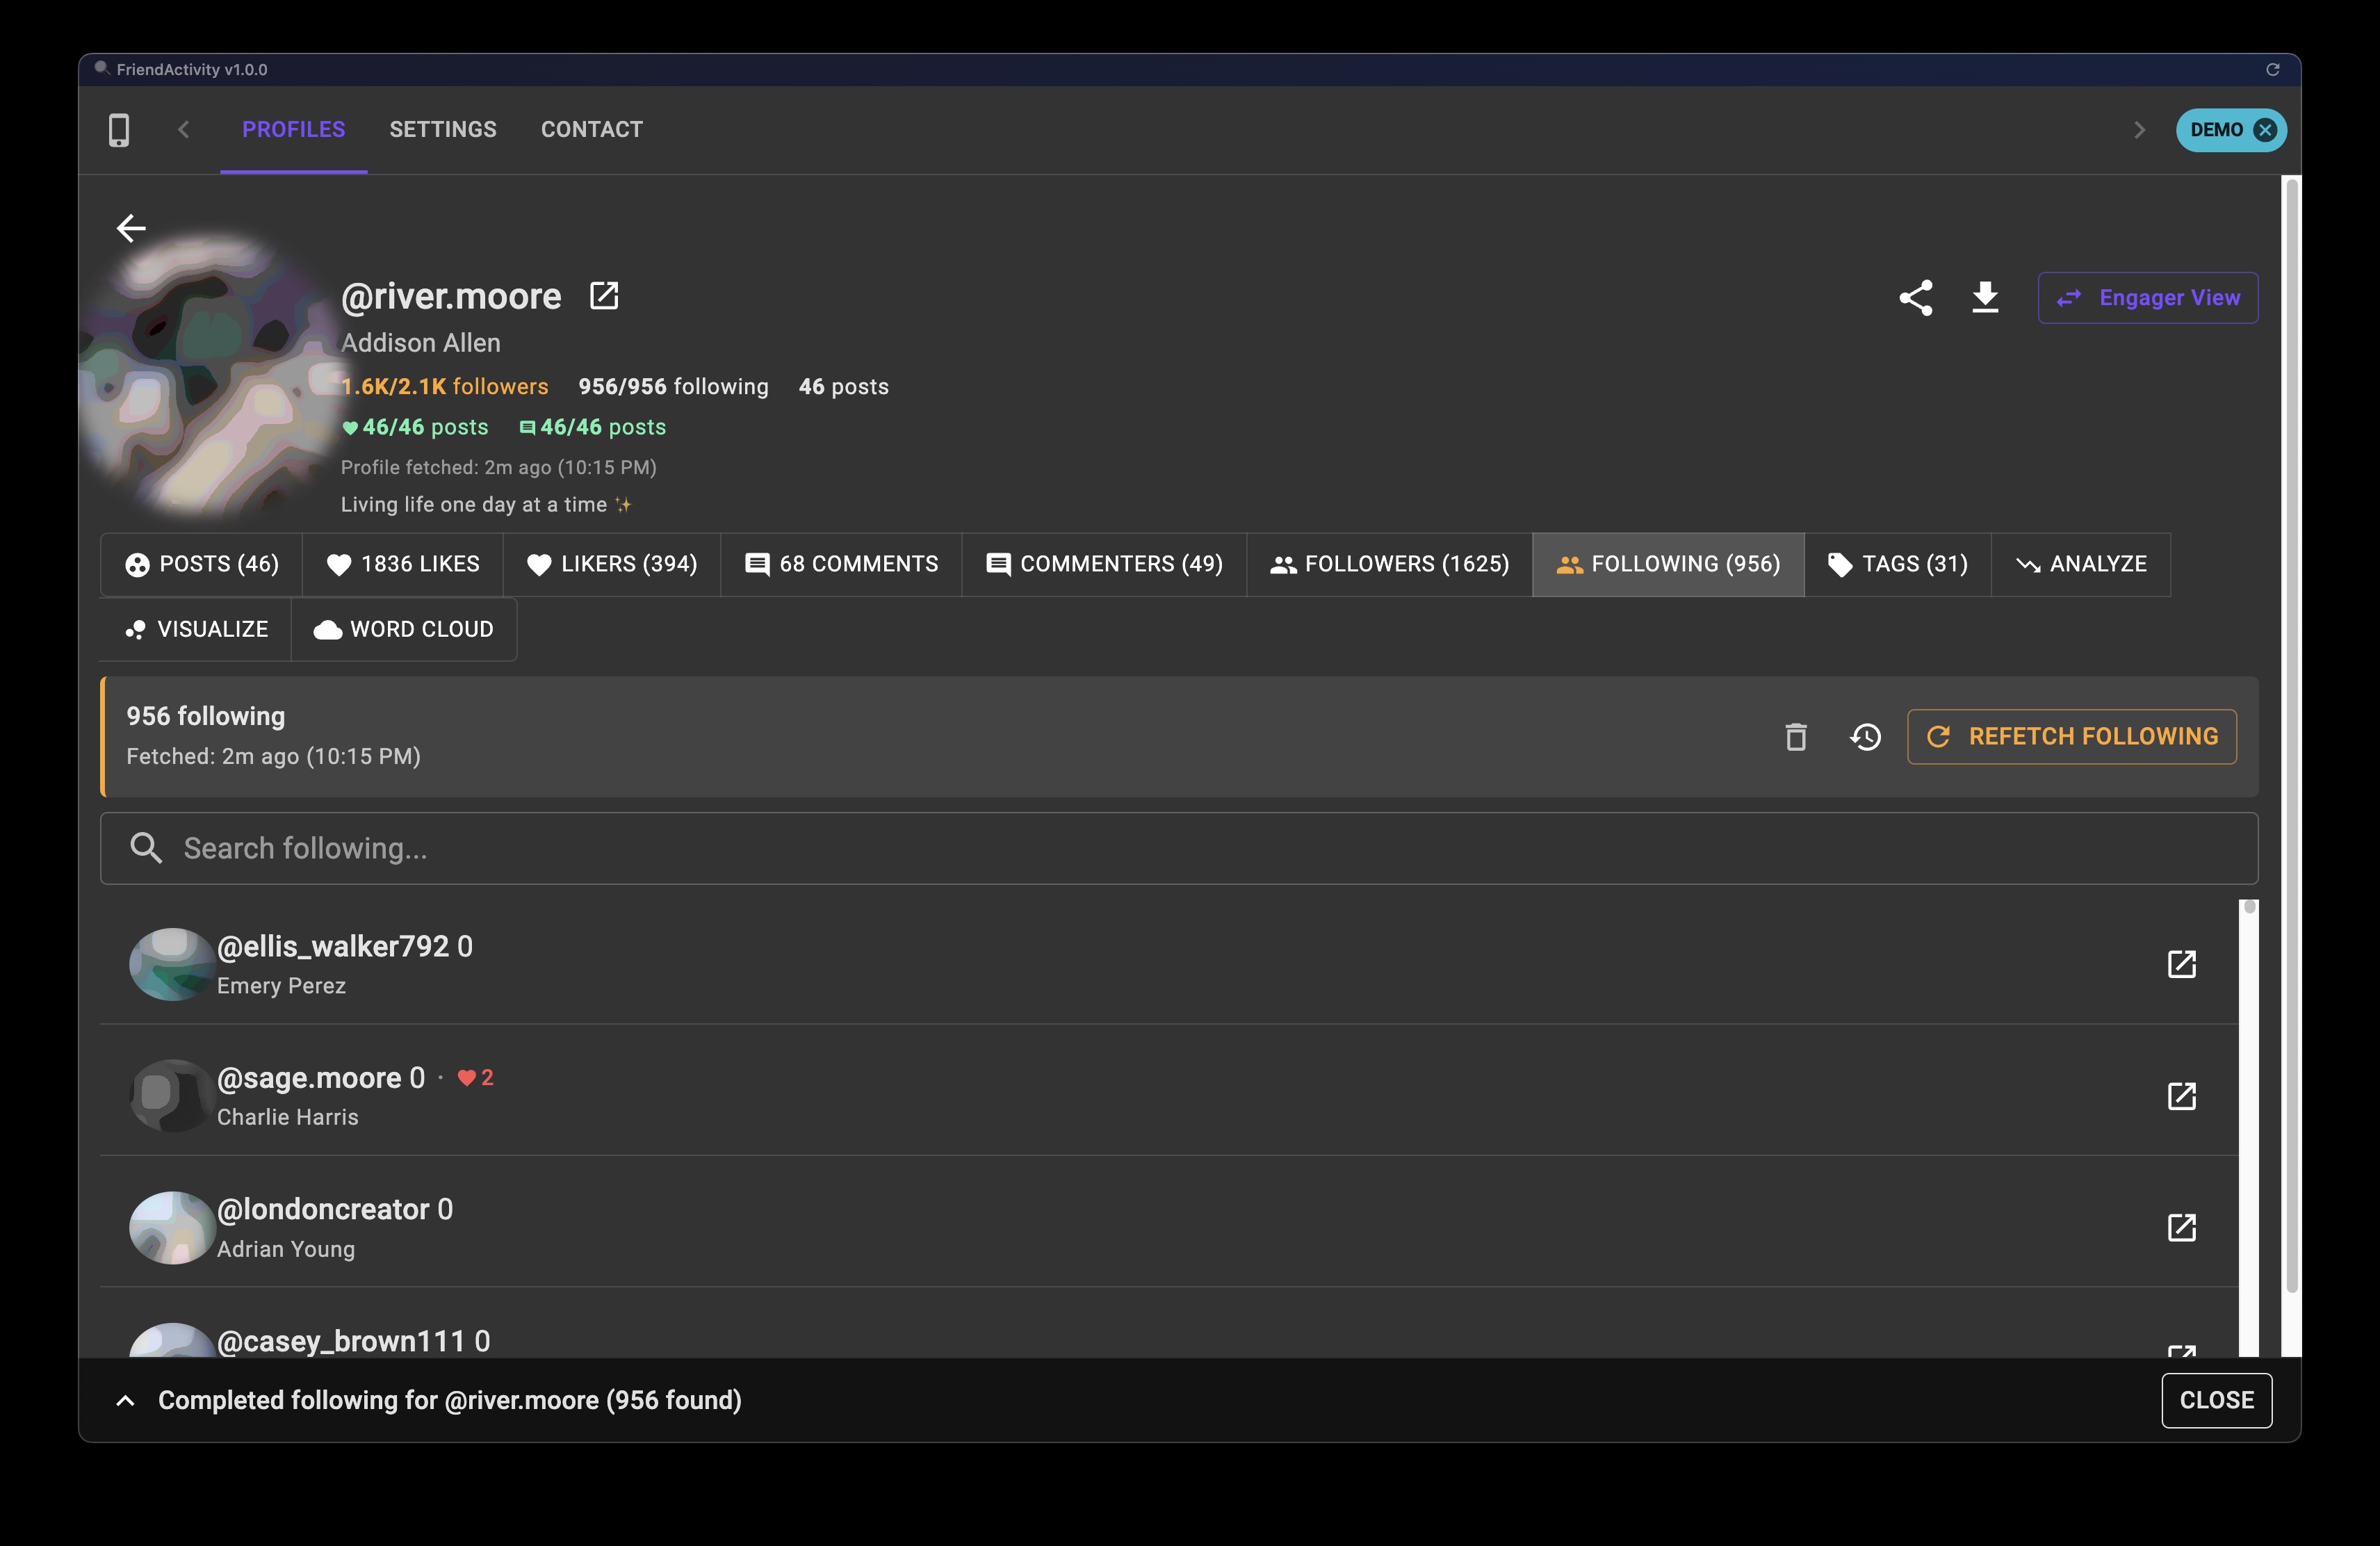Open @sage.moore in external view
Image resolution: width=2380 pixels, height=1546 pixels.
click(2182, 1096)
